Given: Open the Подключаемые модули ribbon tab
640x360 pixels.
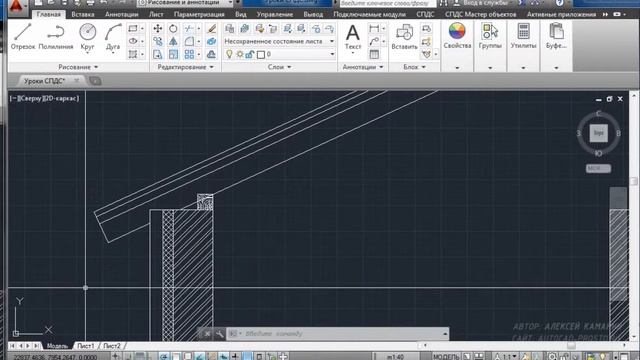Looking at the screenshot, I should [369, 14].
